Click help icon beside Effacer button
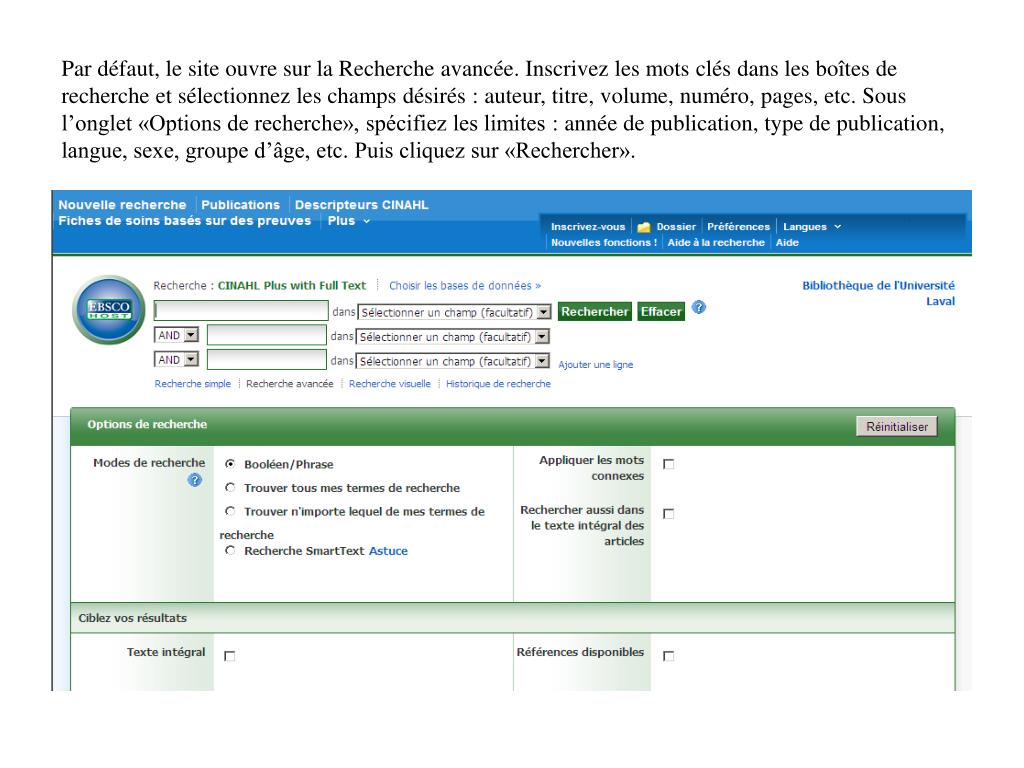1024x768 pixels. coord(699,307)
